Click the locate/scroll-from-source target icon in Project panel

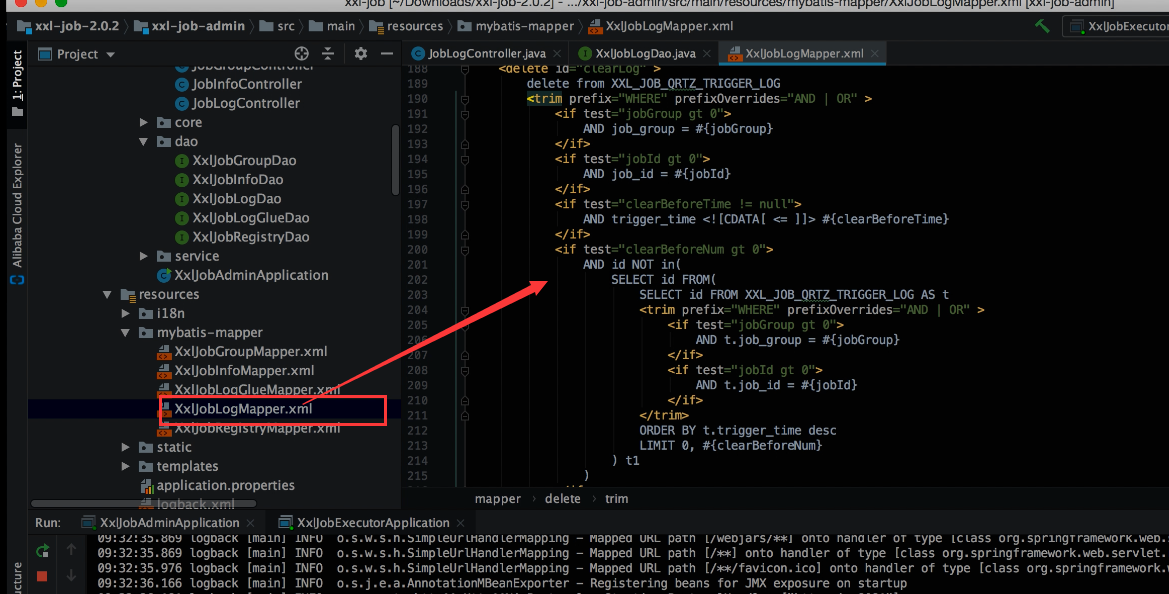pos(301,54)
